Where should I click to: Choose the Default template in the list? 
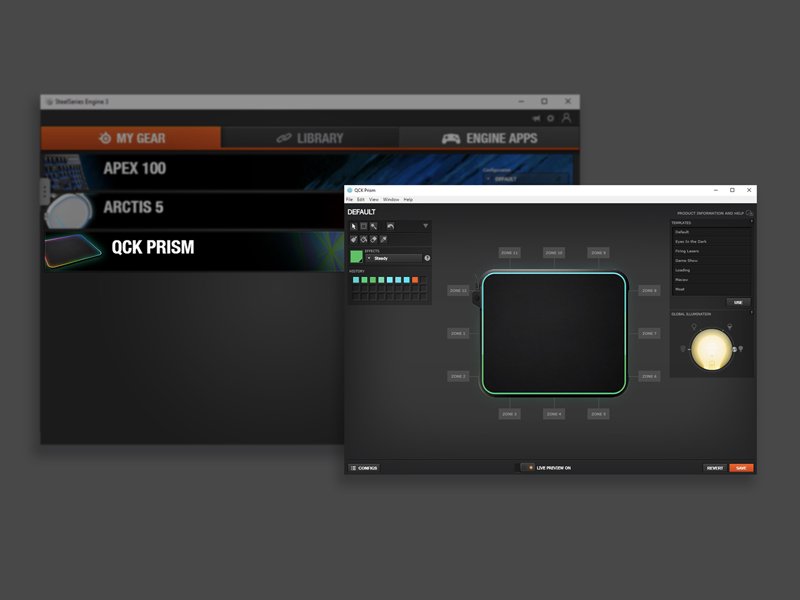coord(711,232)
